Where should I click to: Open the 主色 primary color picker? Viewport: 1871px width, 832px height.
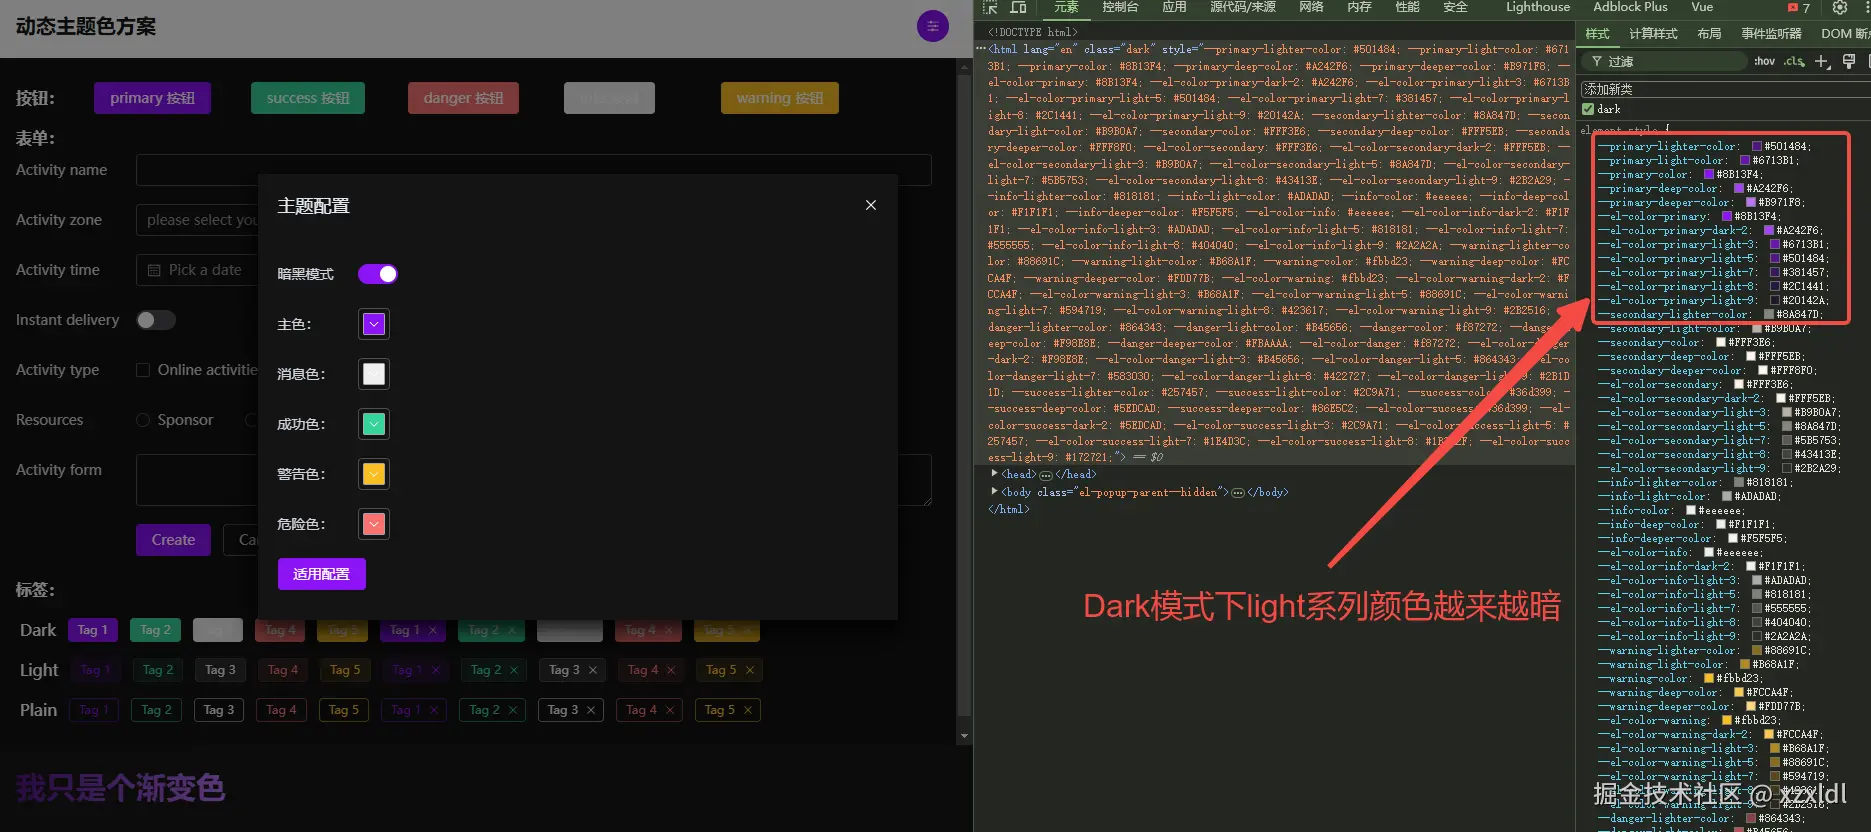pyautogui.click(x=374, y=324)
